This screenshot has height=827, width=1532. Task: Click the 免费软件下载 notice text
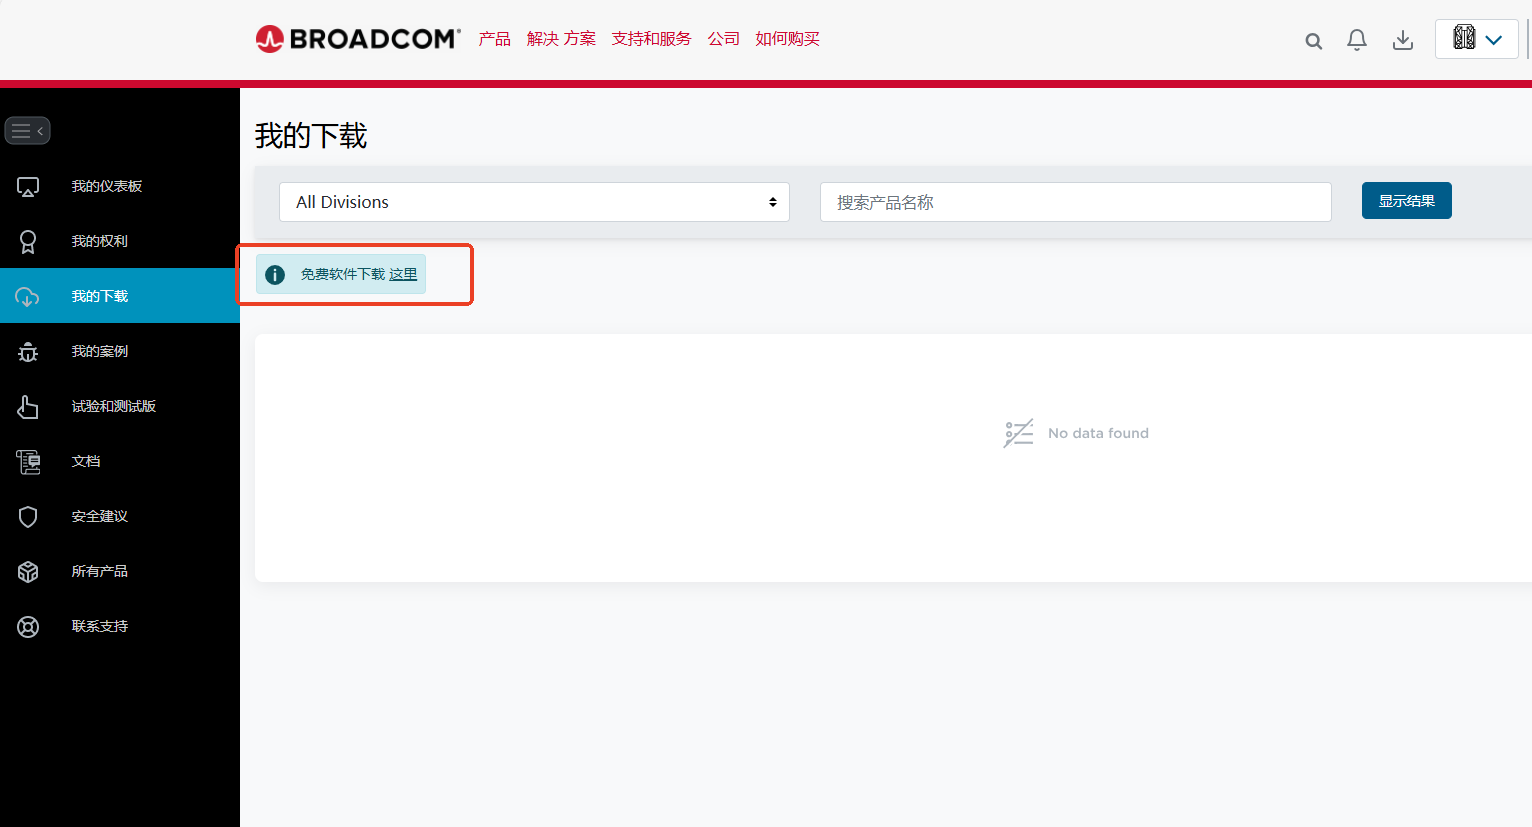[x=343, y=275]
